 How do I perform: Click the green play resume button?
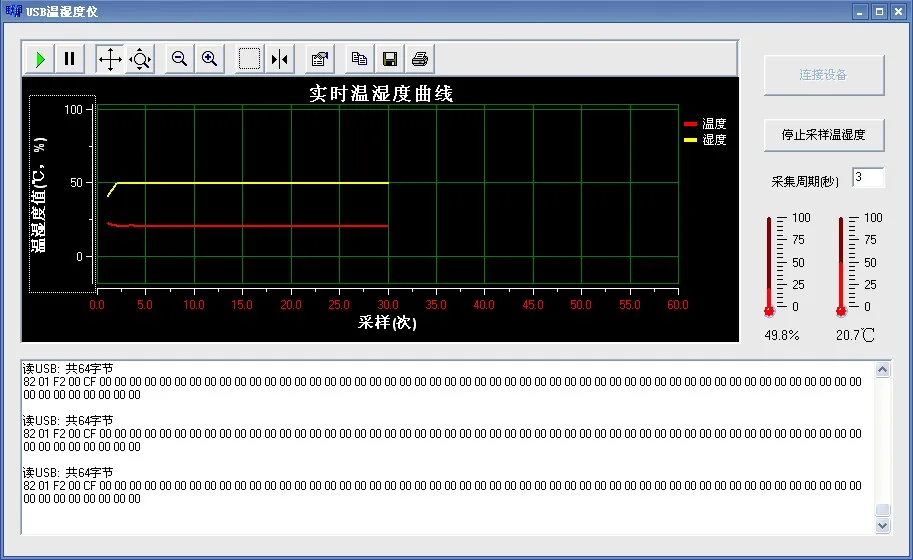[x=40, y=59]
